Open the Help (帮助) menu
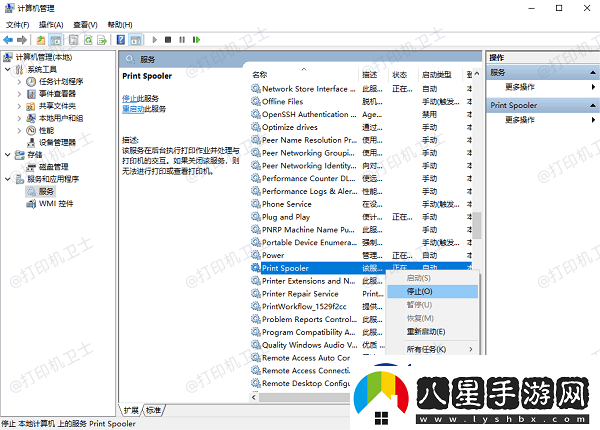Image resolution: width=600 pixels, height=430 pixels. (x=120, y=25)
